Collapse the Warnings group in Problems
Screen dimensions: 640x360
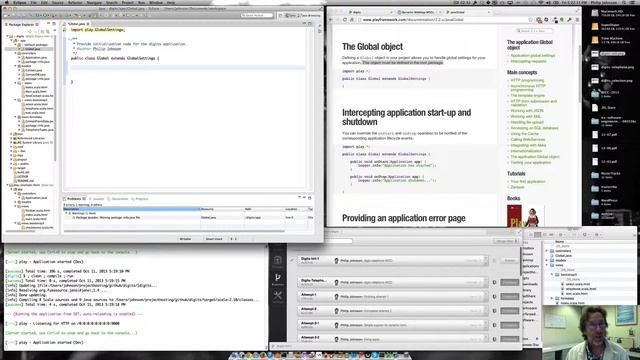pos(66,213)
